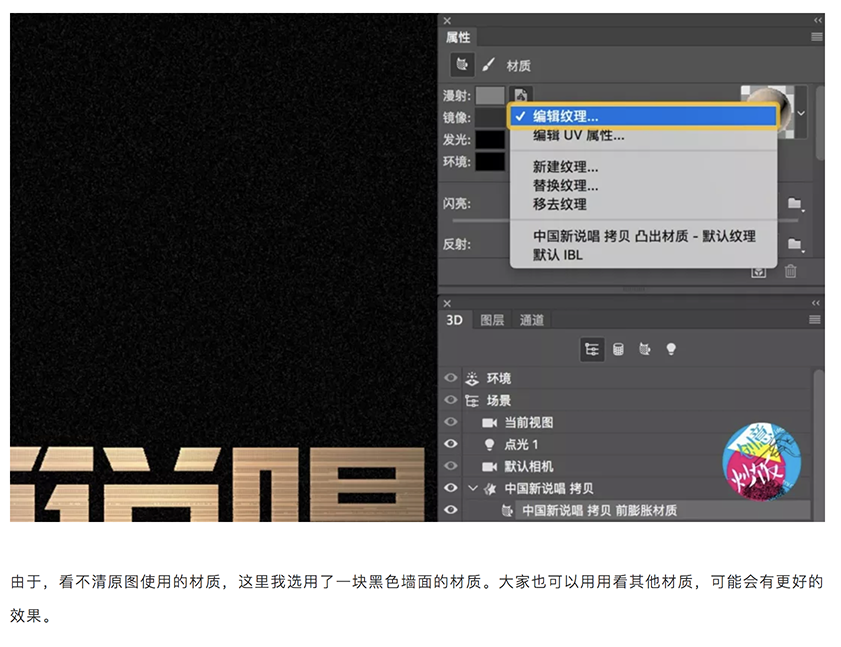Close the 3D panel
Screen dimensions: 841x647
click(x=447, y=304)
